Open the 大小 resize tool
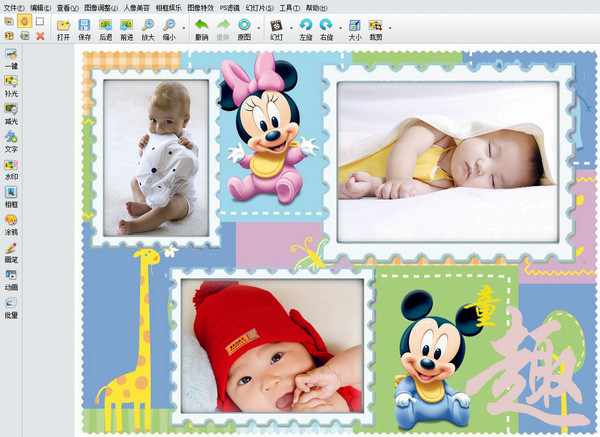Screen dimensions: 600x437 tap(355, 30)
